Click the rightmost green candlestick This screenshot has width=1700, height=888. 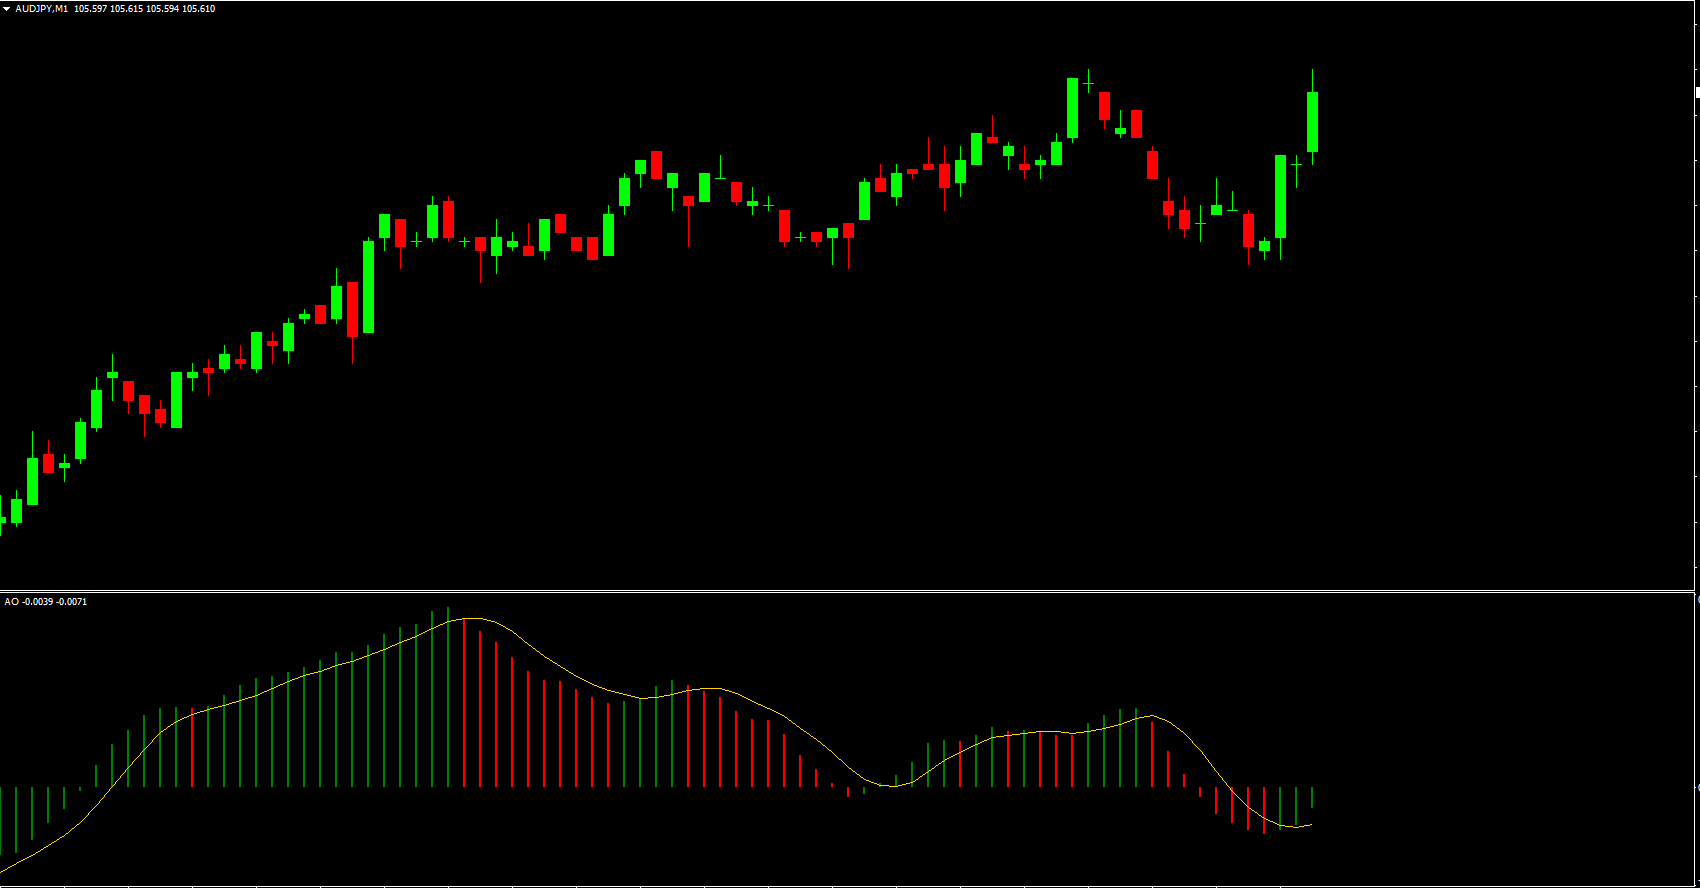(x=1312, y=122)
